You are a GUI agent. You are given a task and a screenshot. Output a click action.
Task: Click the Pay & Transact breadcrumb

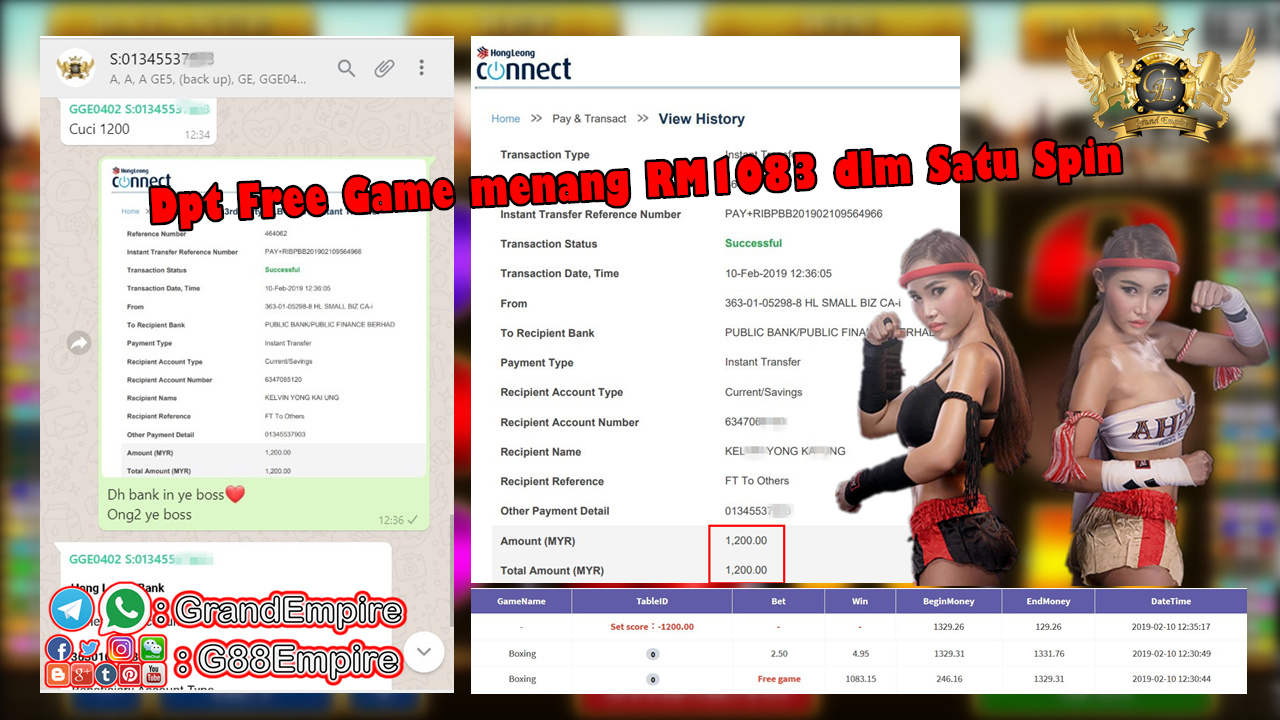point(589,119)
